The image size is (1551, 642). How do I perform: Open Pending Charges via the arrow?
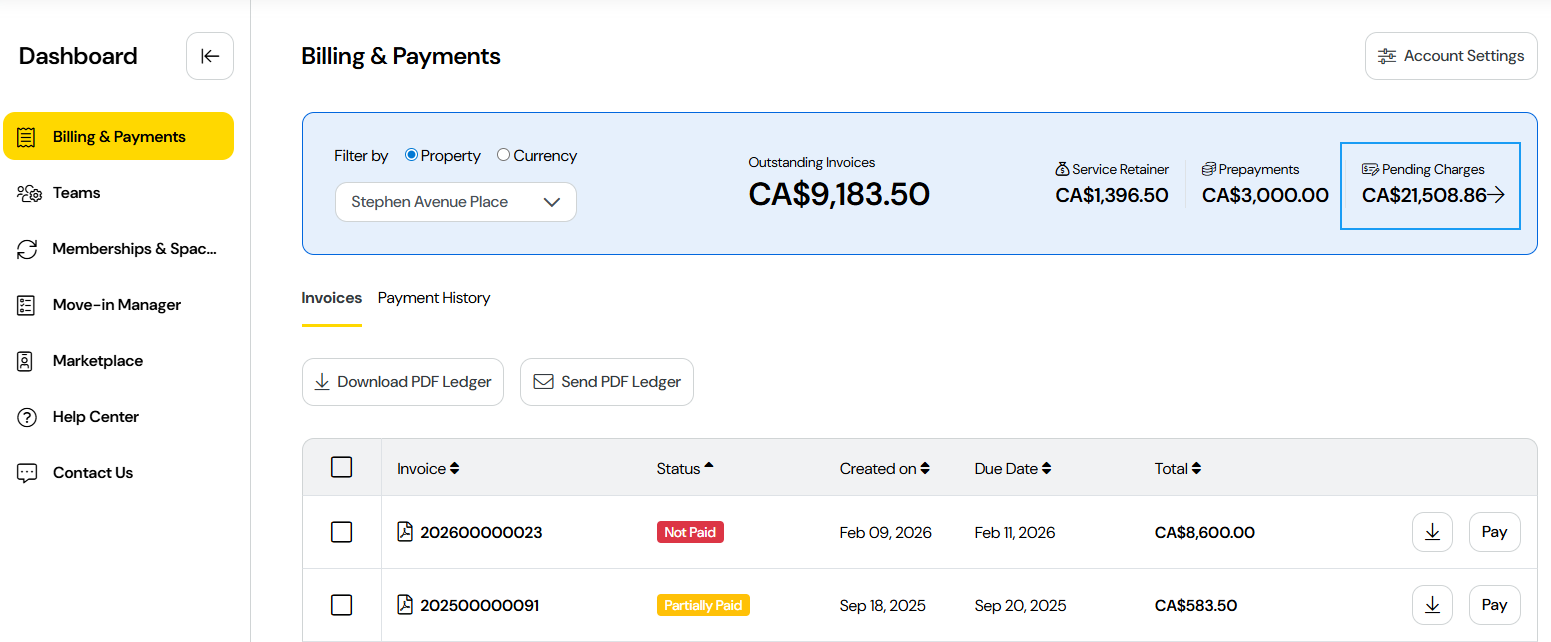(1497, 195)
